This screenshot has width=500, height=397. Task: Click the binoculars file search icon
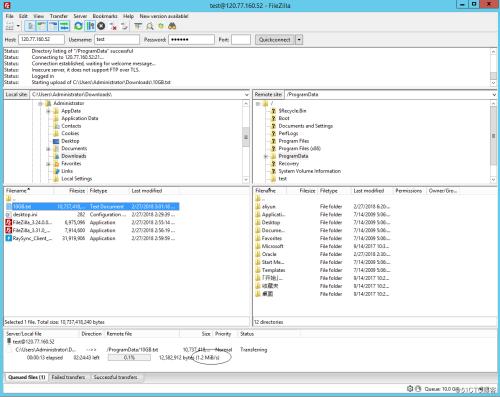coord(172,26)
